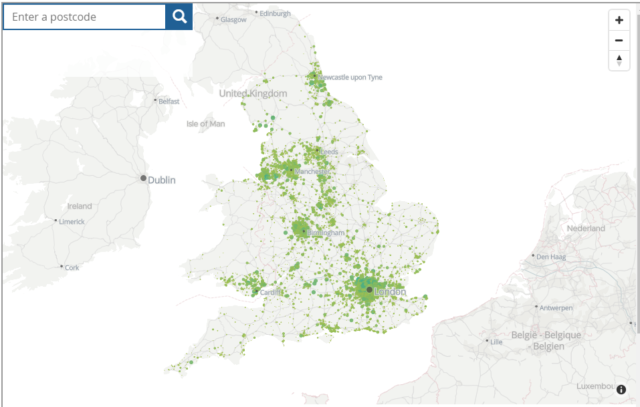Viewport: 640px width, 407px height.
Task: Click the Glasgow label at top
Action: tap(233, 19)
